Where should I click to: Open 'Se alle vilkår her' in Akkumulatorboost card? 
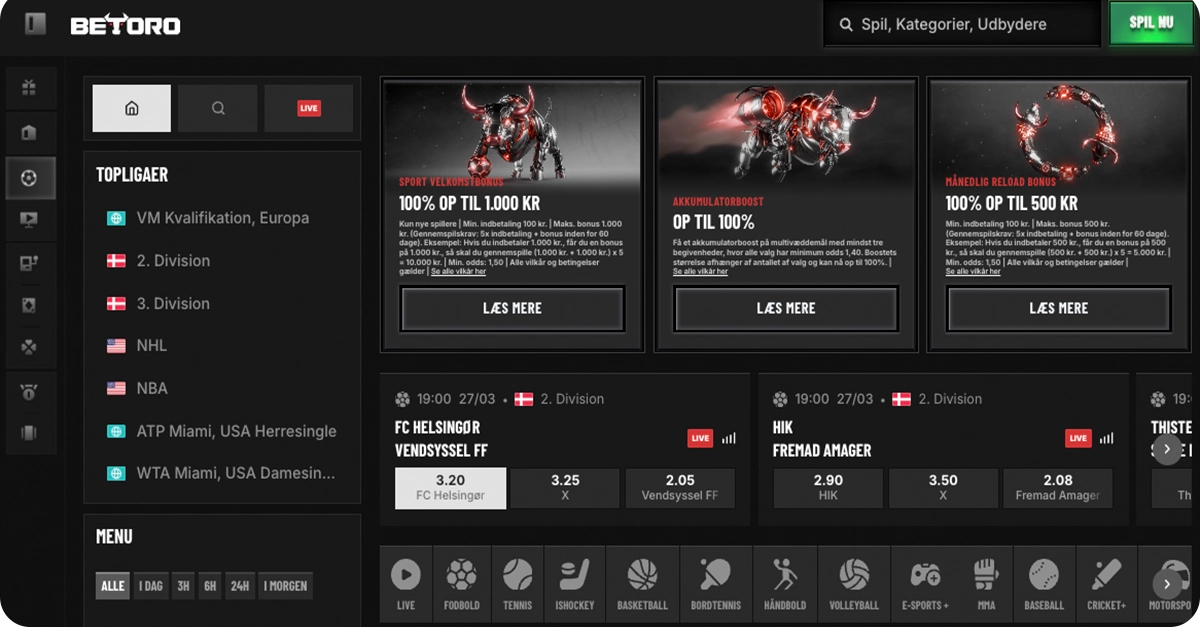pyautogui.click(x=700, y=272)
